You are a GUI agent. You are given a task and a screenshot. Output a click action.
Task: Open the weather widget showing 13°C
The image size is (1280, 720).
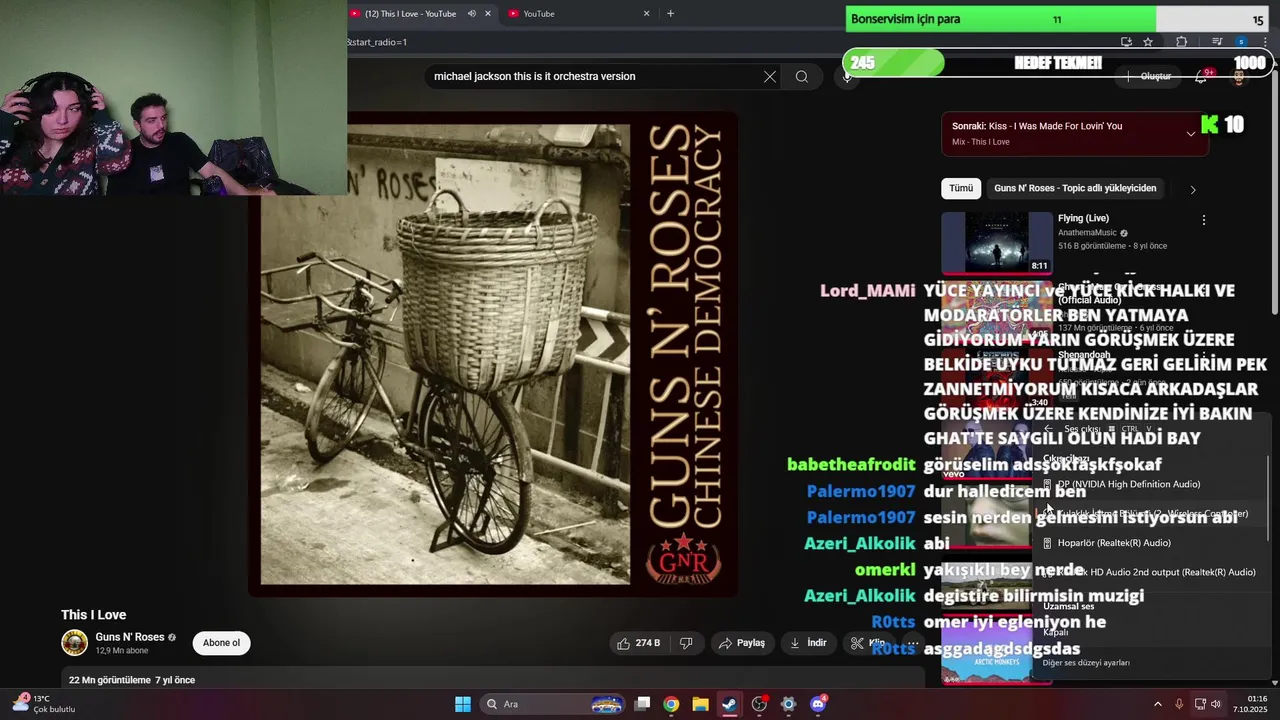pyautogui.click(x=42, y=704)
